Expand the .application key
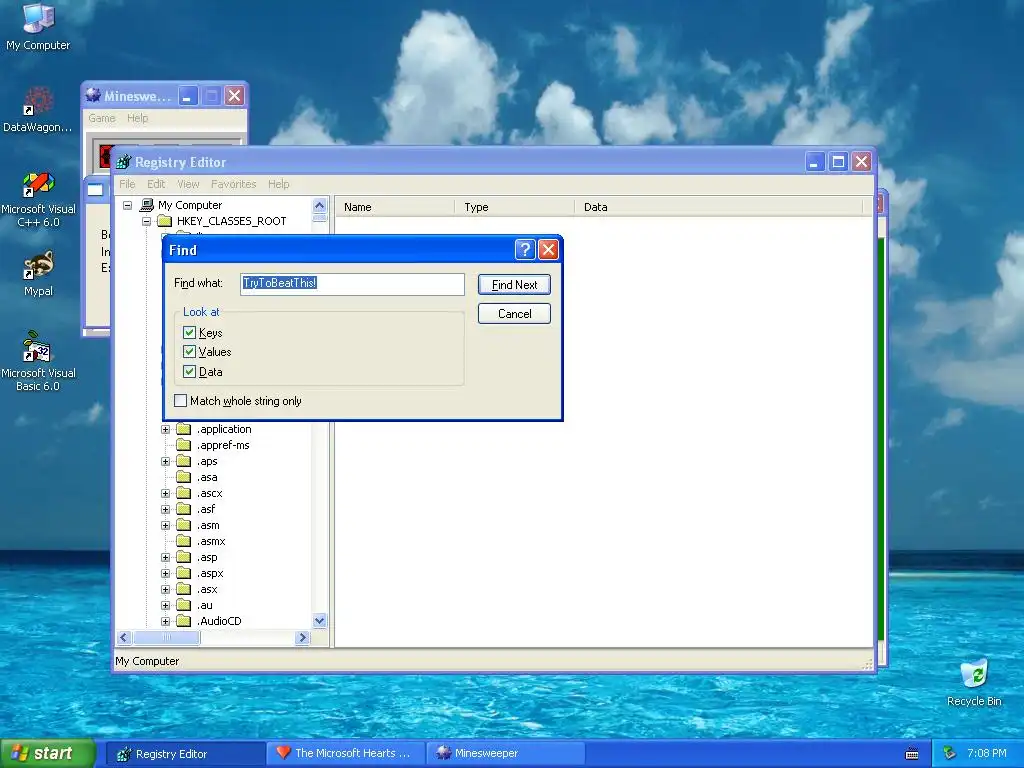 pos(165,429)
